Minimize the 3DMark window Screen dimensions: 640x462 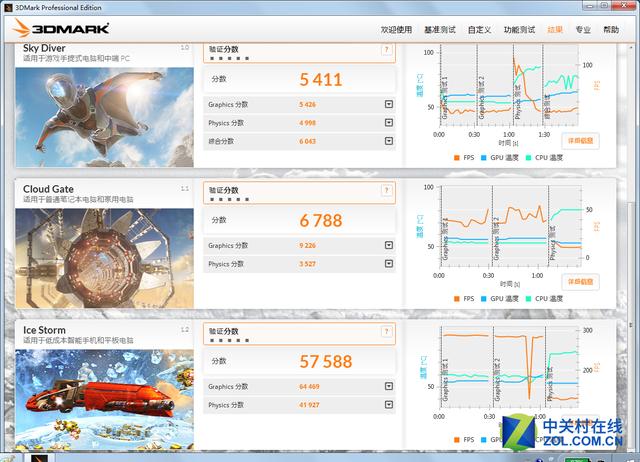(589, 5)
